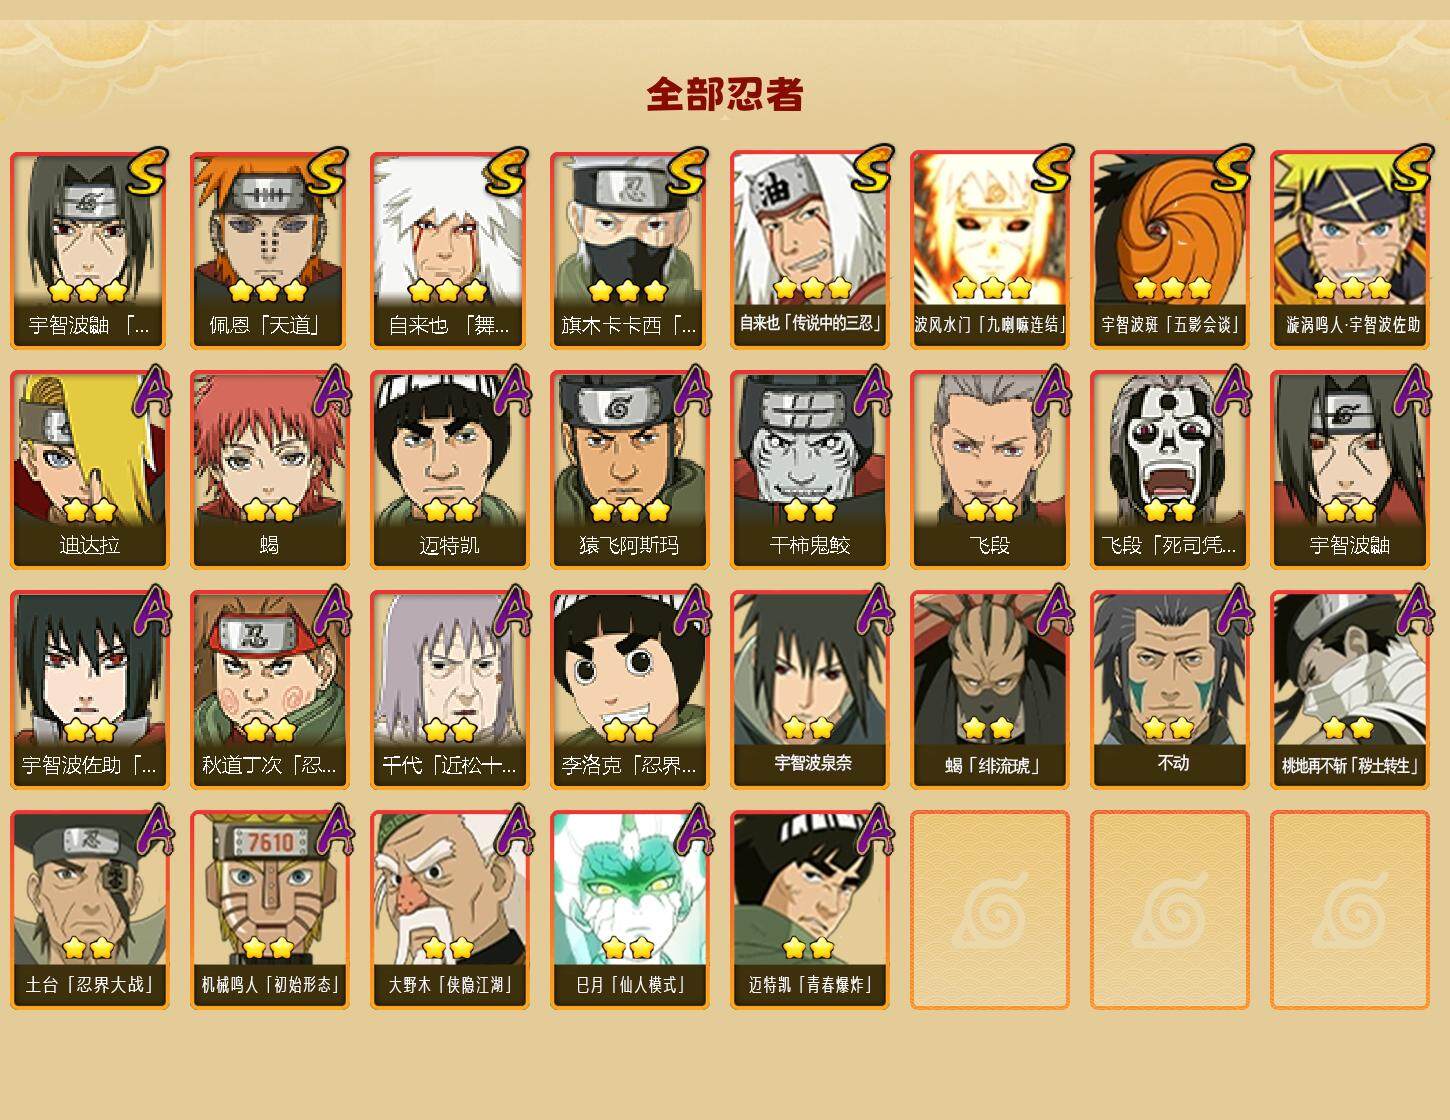Click the S-rank badge on 漩涡鸣人·宇智波佐助 card
The width and height of the screenshot is (1450, 1120).
pos(1412,170)
